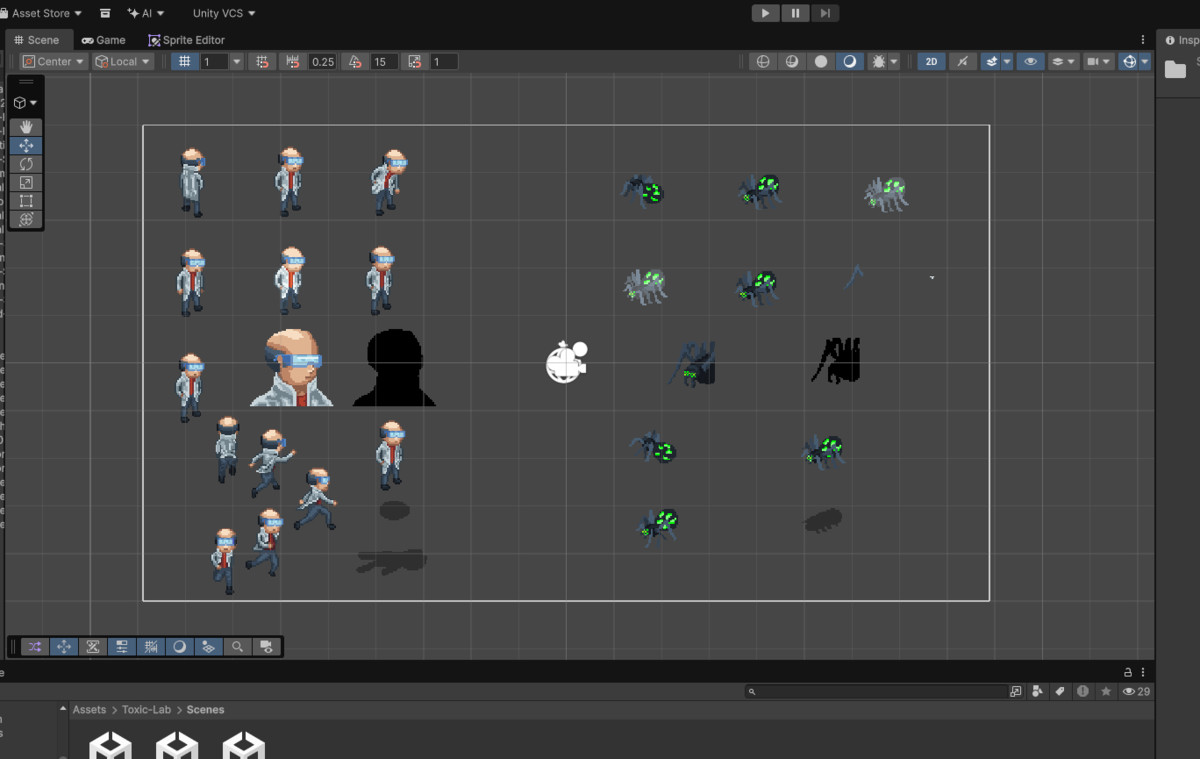Switch to the Sprite Editor tab
Viewport: 1200px width, 759px height.
pyautogui.click(x=187, y=40)
